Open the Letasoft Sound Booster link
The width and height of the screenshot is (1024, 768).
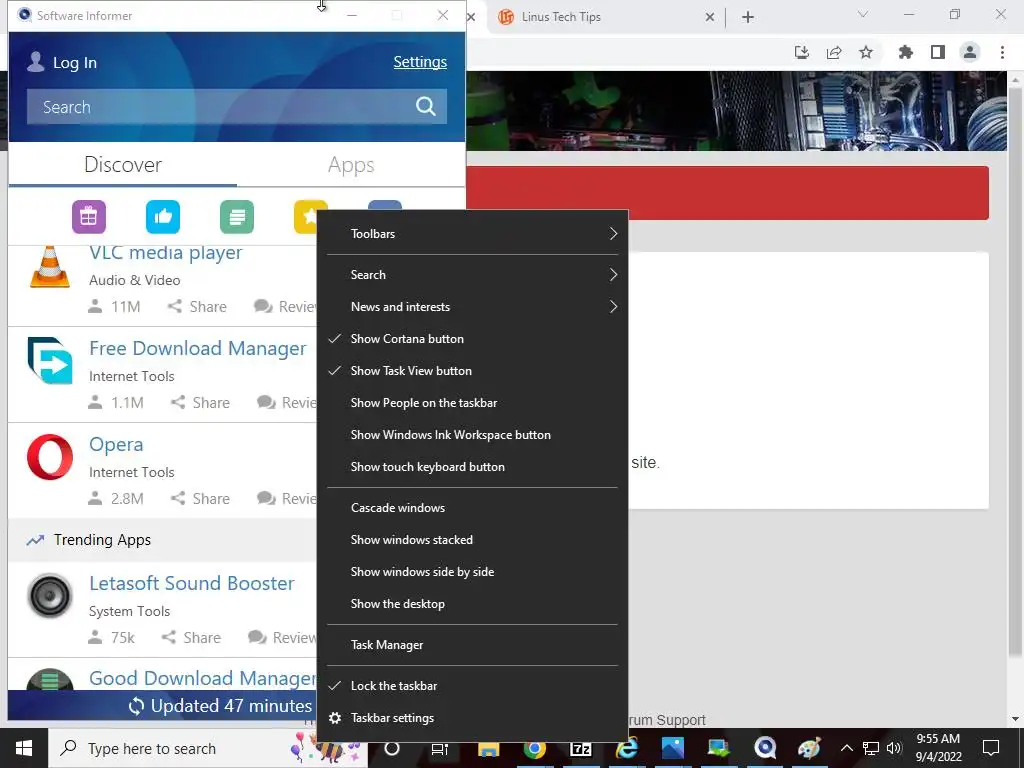point(191,583)
